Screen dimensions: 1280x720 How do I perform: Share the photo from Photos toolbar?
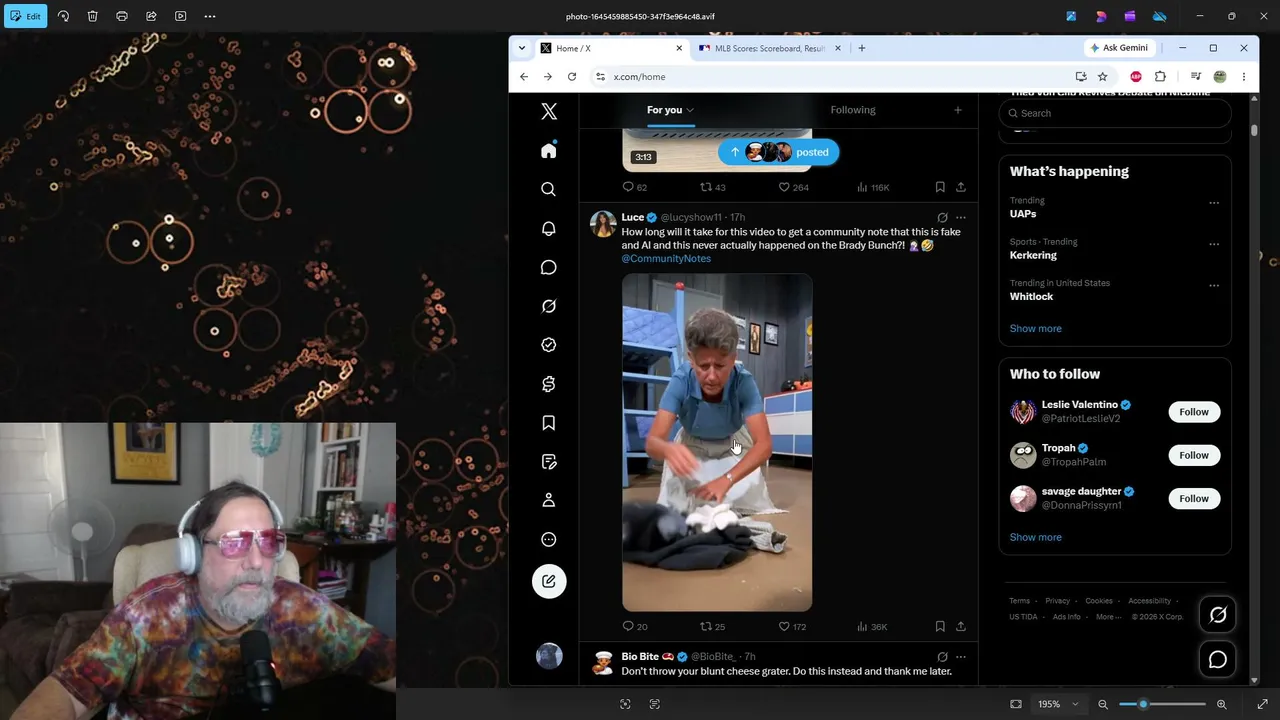pos(151,16)
